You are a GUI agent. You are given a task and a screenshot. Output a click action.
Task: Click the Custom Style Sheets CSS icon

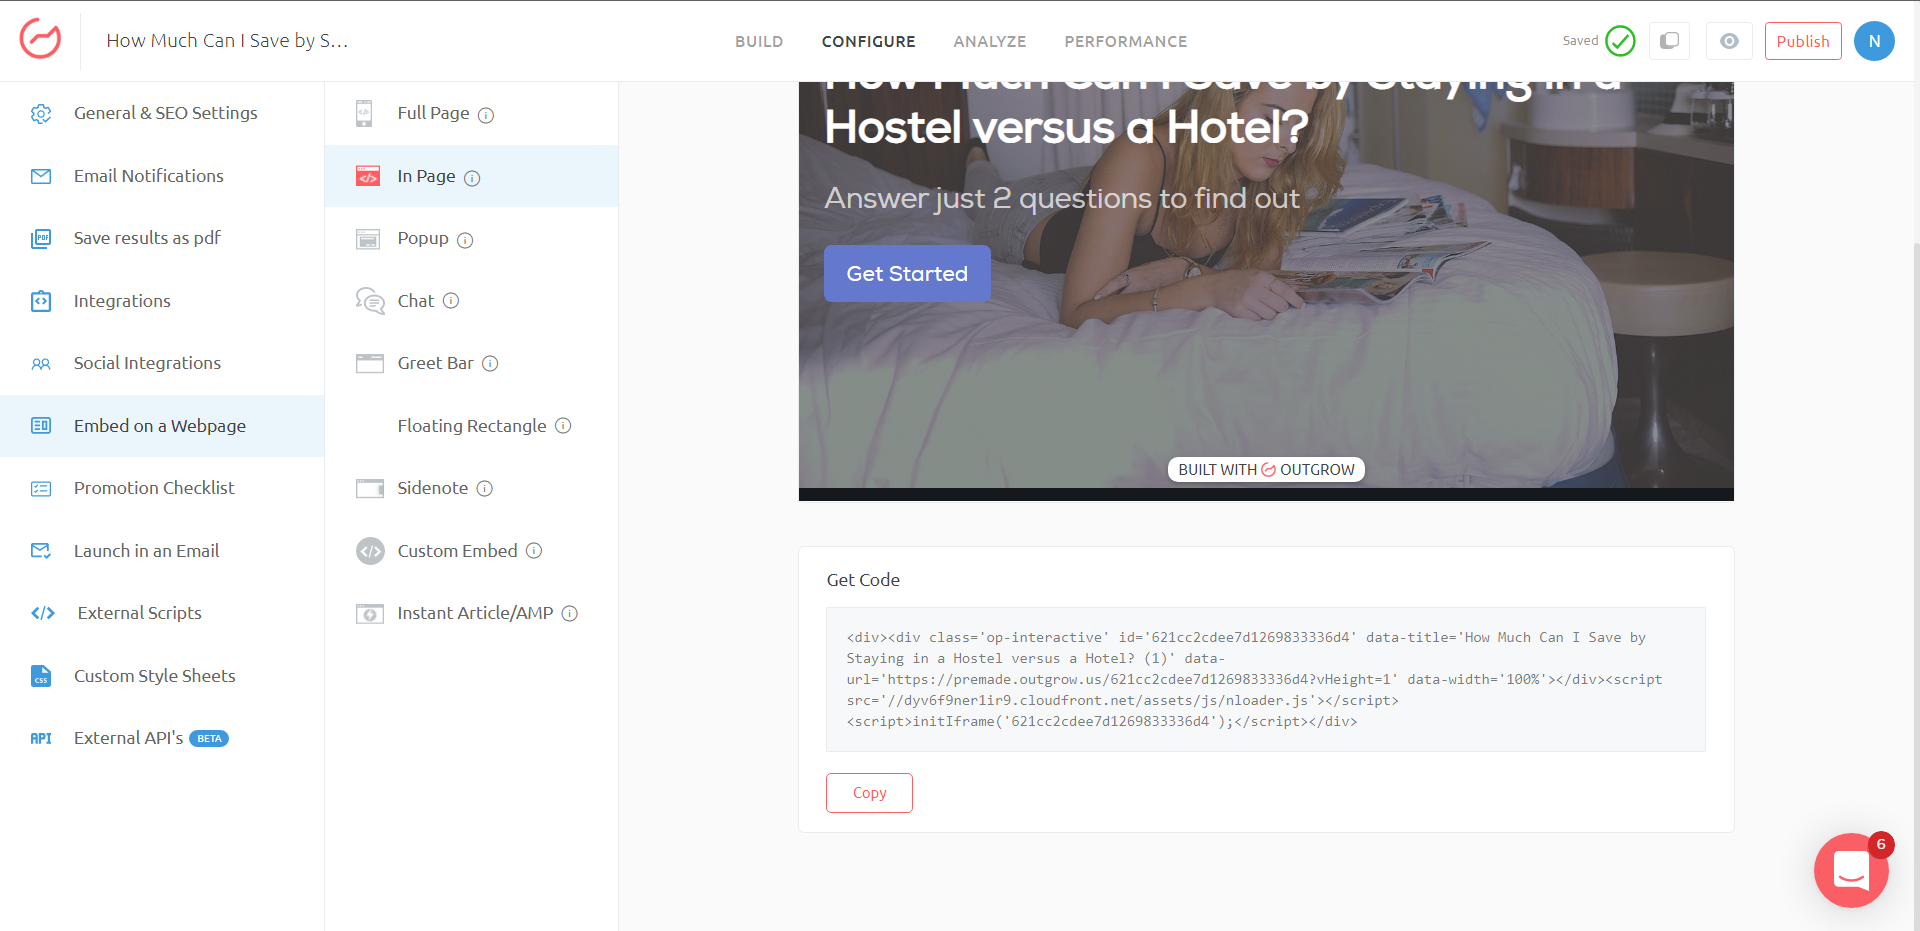coord(41,676)
